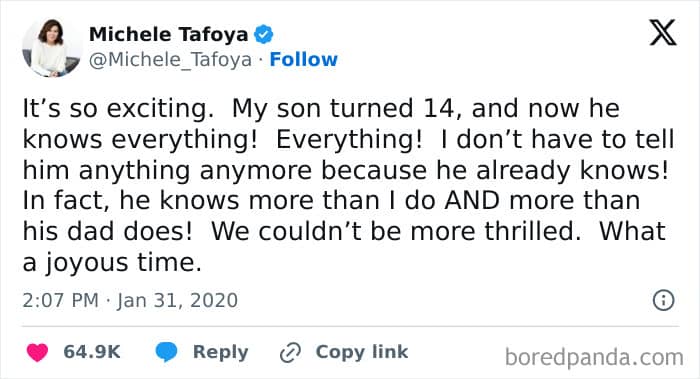This screenshot has height=379, width=700.
Task: Open Michele Tafoya's profile photo
Action: 52,47
